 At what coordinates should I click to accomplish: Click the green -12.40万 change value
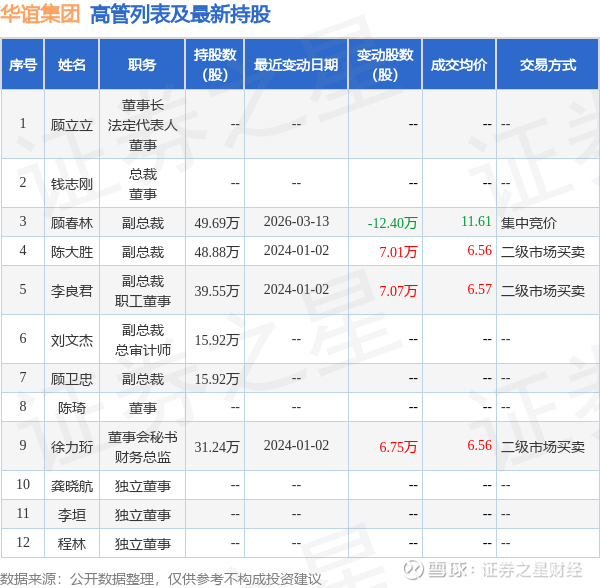point(392,223)
